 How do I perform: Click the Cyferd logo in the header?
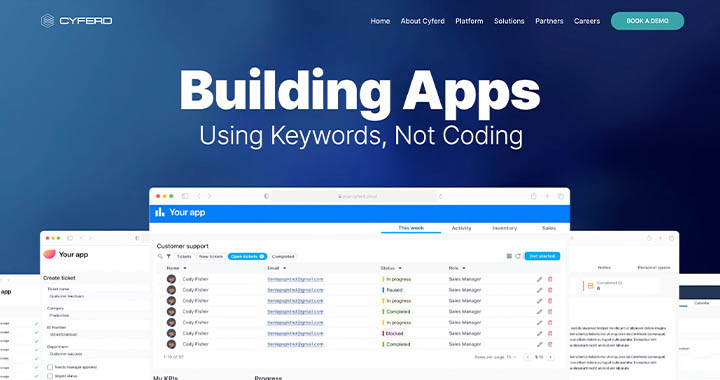76,21
